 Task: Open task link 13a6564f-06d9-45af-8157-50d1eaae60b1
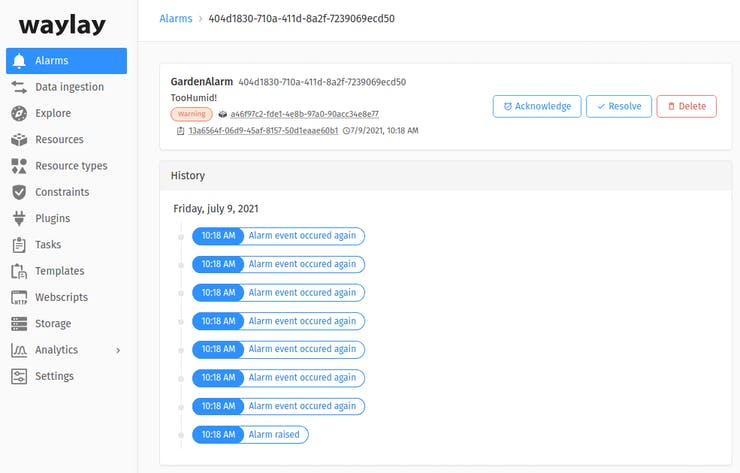click(263, 131)
